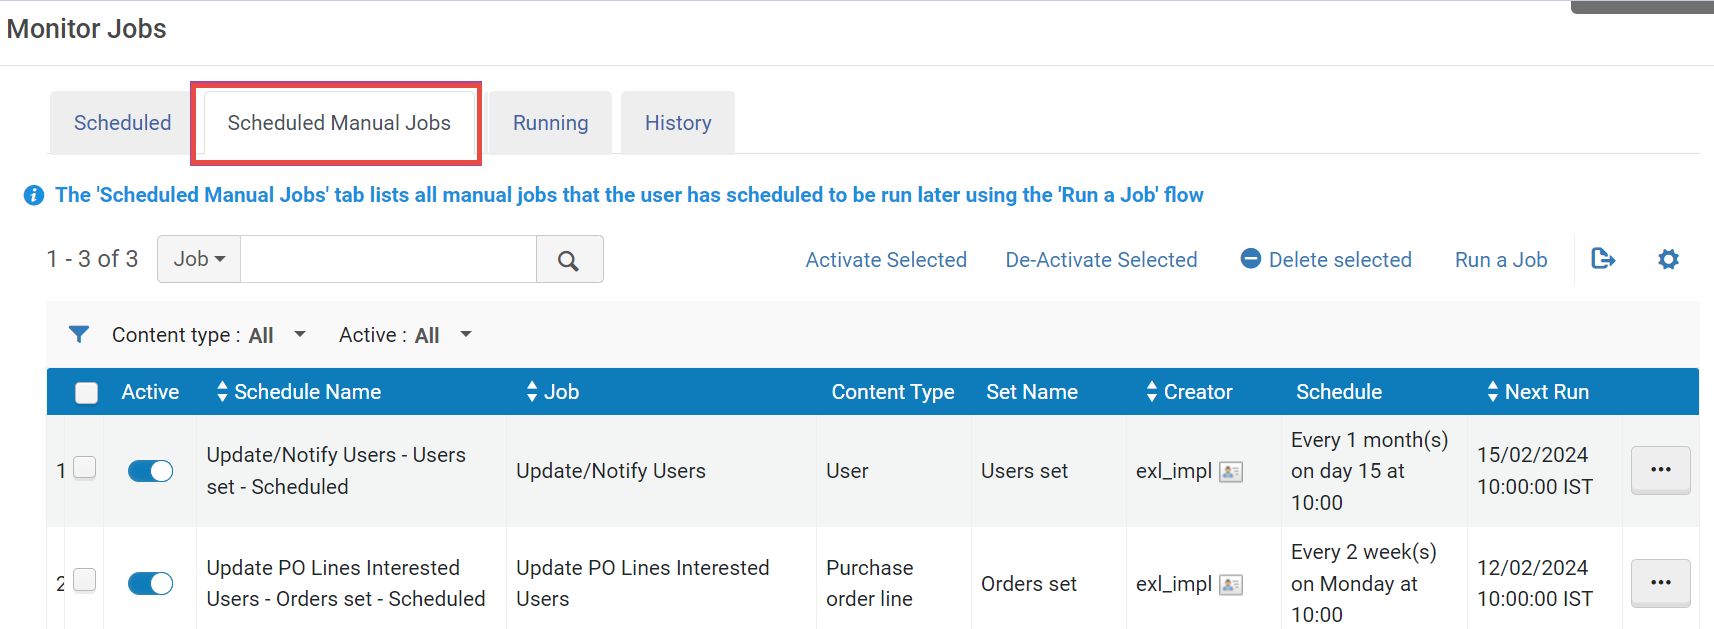Click the search text input field
Image resolution: width=1714 pixels, height=629 pixels.
(388, 260)
